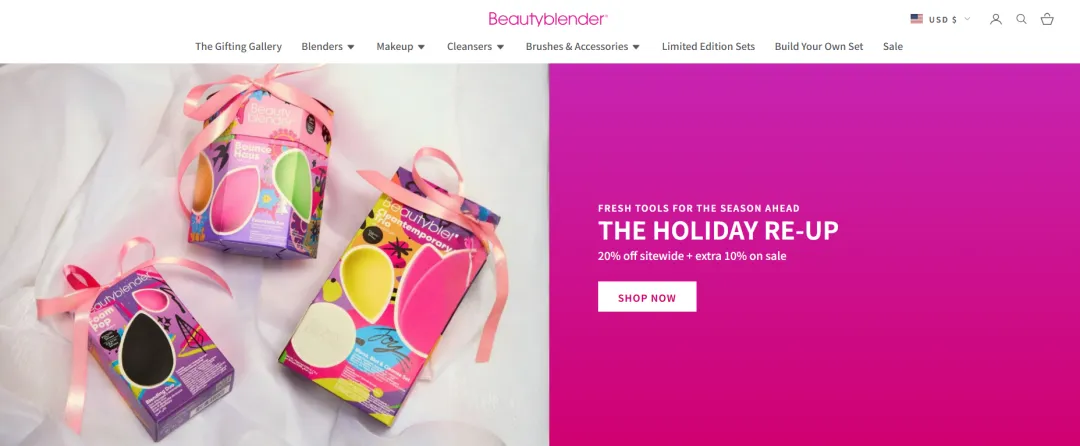
Task: Open the Sale menu item
Action: [893, 46]
